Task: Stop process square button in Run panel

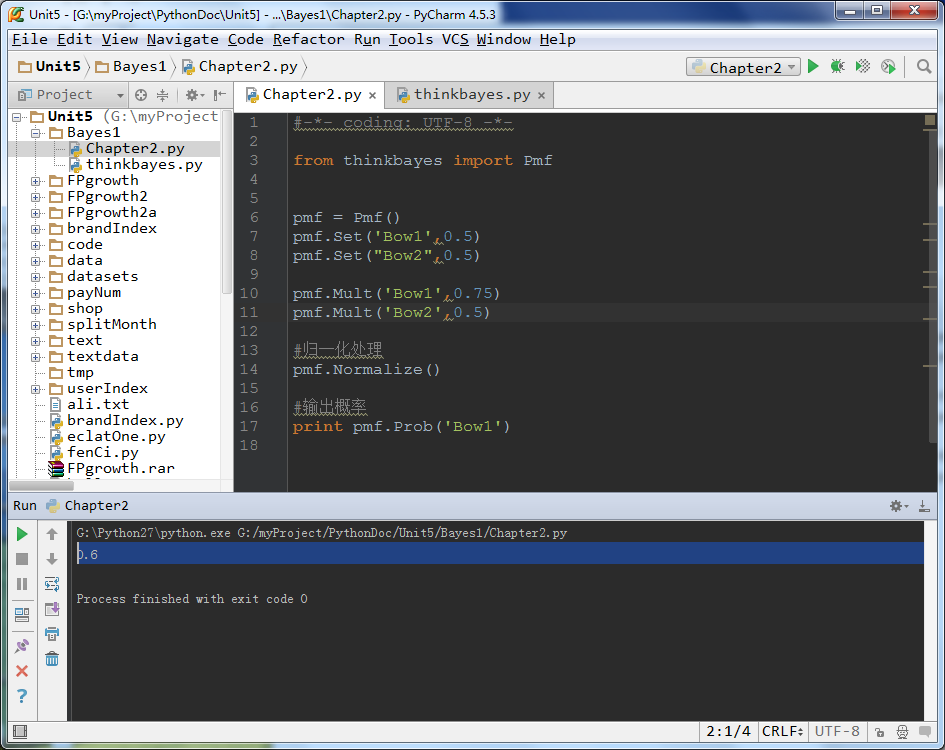Action: [x=22, y=559]
